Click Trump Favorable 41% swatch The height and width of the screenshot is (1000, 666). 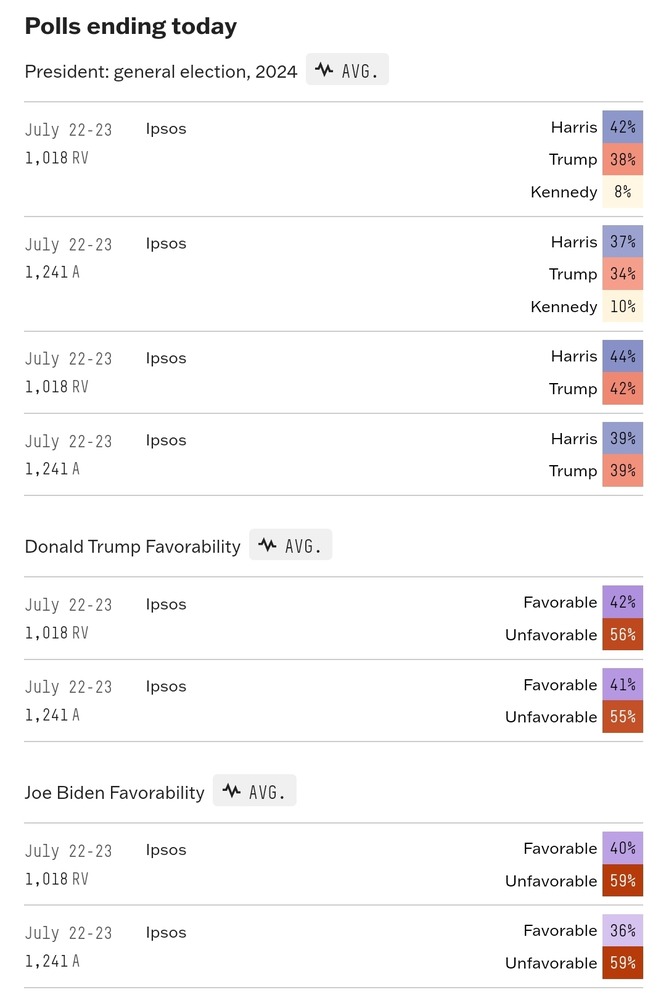point(623,684)
